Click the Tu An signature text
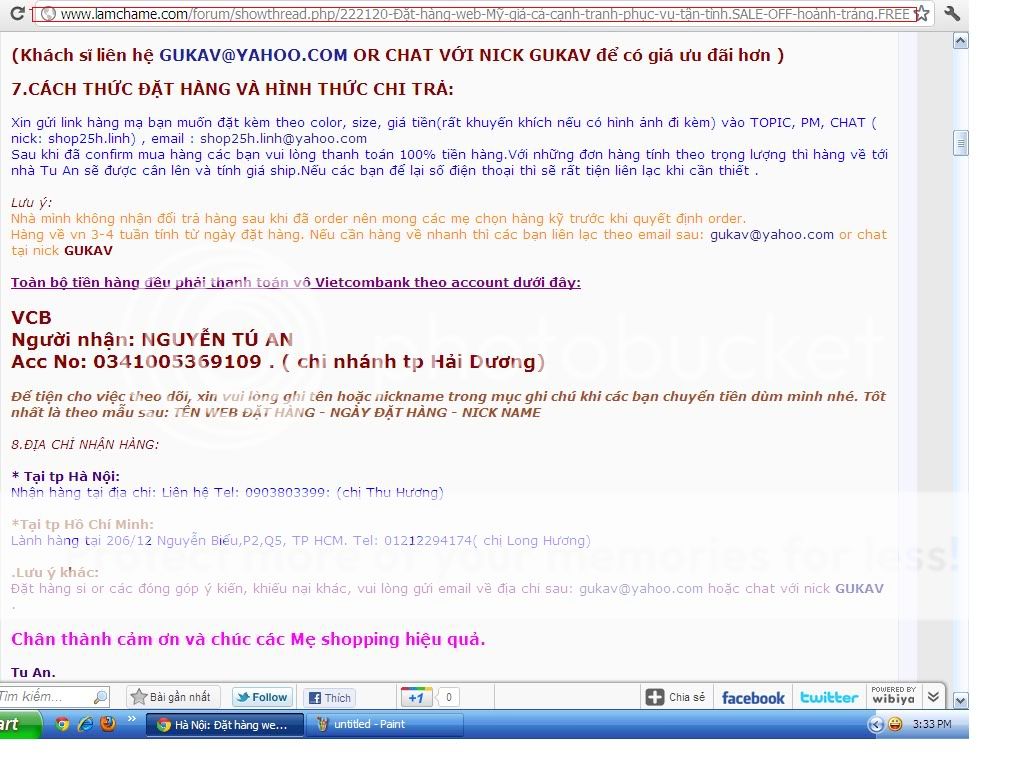Viewport: 1024px width, 768px height. click(33, 672)
